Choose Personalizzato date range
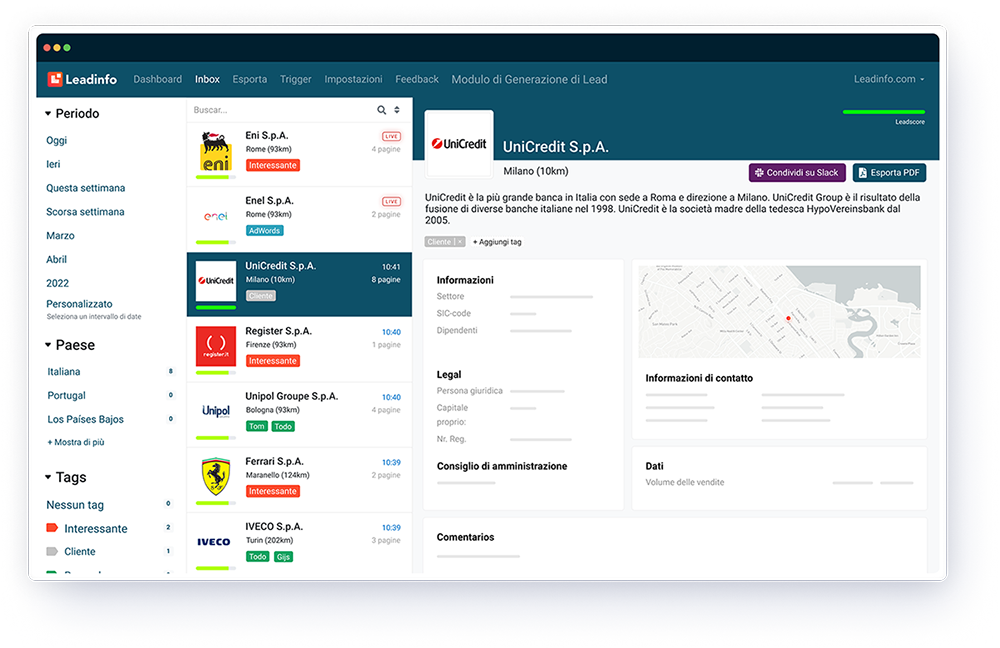The width and height of the screenshot is (1000, 648). click(79, 304)
